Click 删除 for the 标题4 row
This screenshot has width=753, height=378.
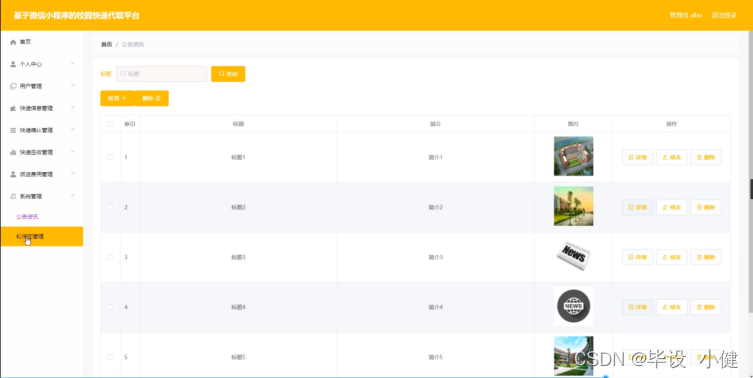click(x=705, y=307)
